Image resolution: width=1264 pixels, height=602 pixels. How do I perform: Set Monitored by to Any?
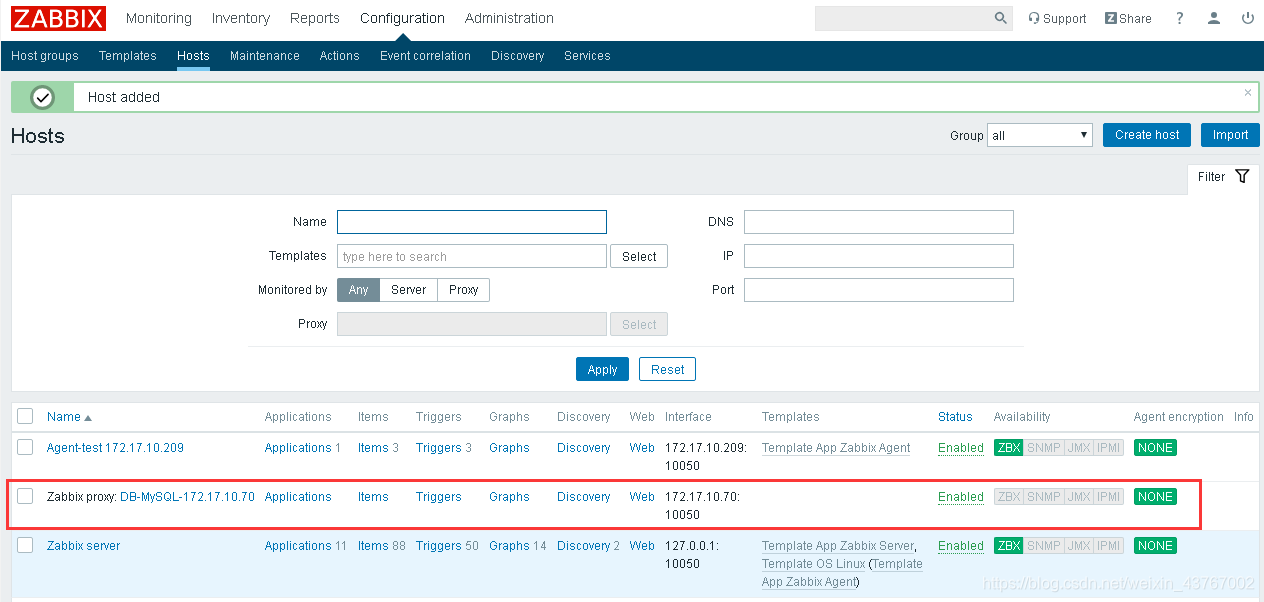[358, 290]
